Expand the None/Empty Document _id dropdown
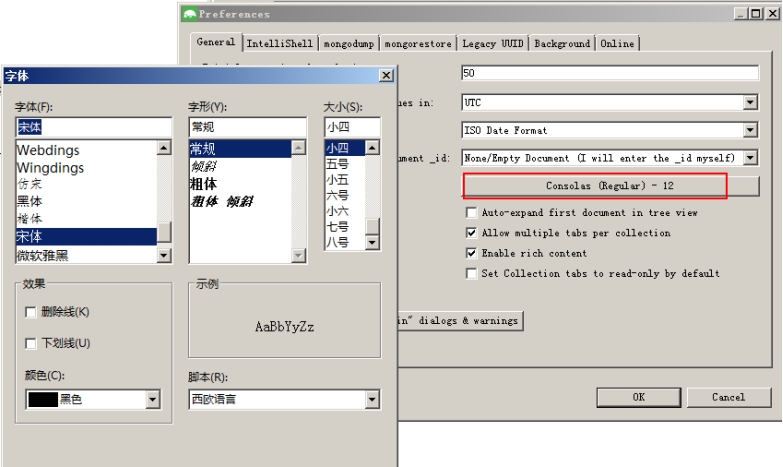Screen dimensions: 783x467 click(x=750, y=158)
